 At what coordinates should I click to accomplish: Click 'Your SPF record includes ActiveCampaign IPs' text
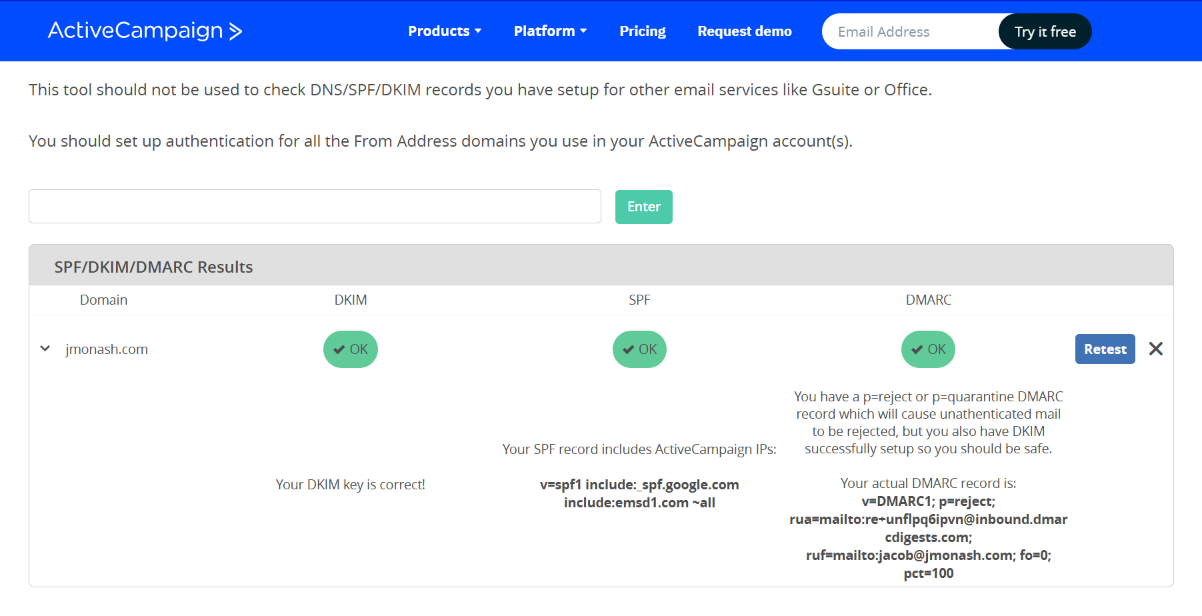click(x=640, y=449)
